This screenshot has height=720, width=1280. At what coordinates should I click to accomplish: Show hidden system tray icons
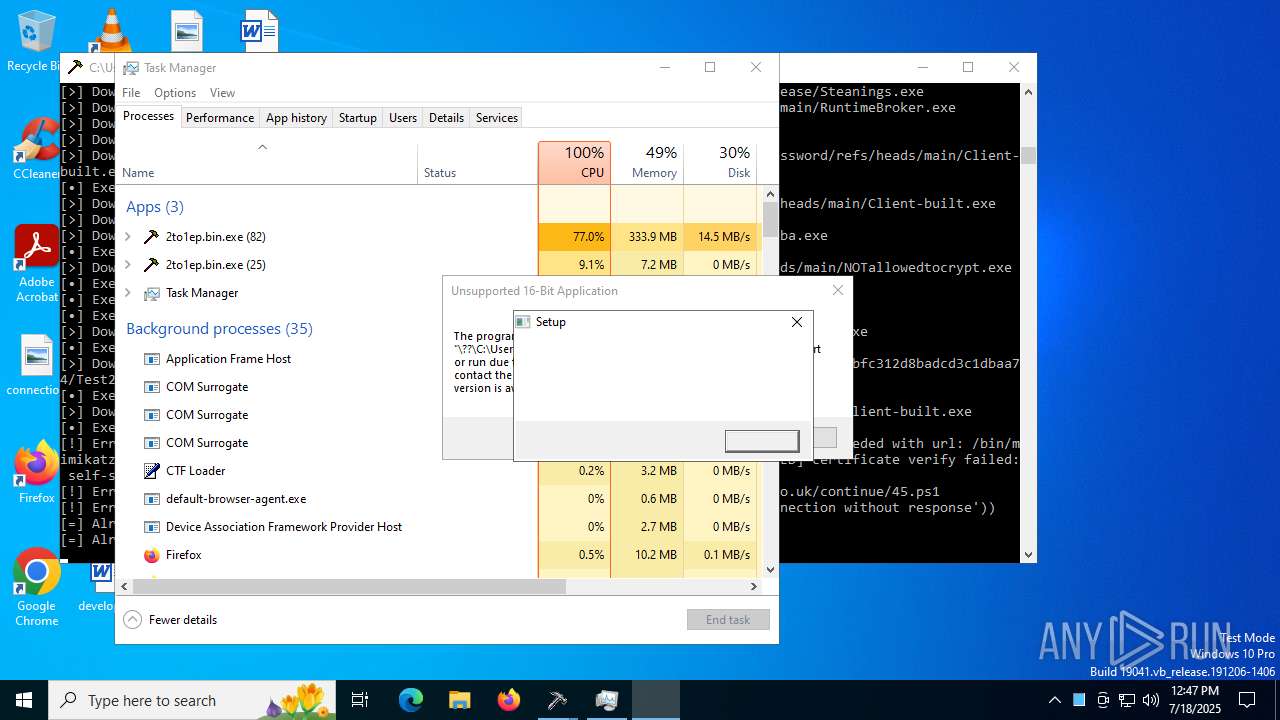pyautogui.click(x=1054, y=700)
